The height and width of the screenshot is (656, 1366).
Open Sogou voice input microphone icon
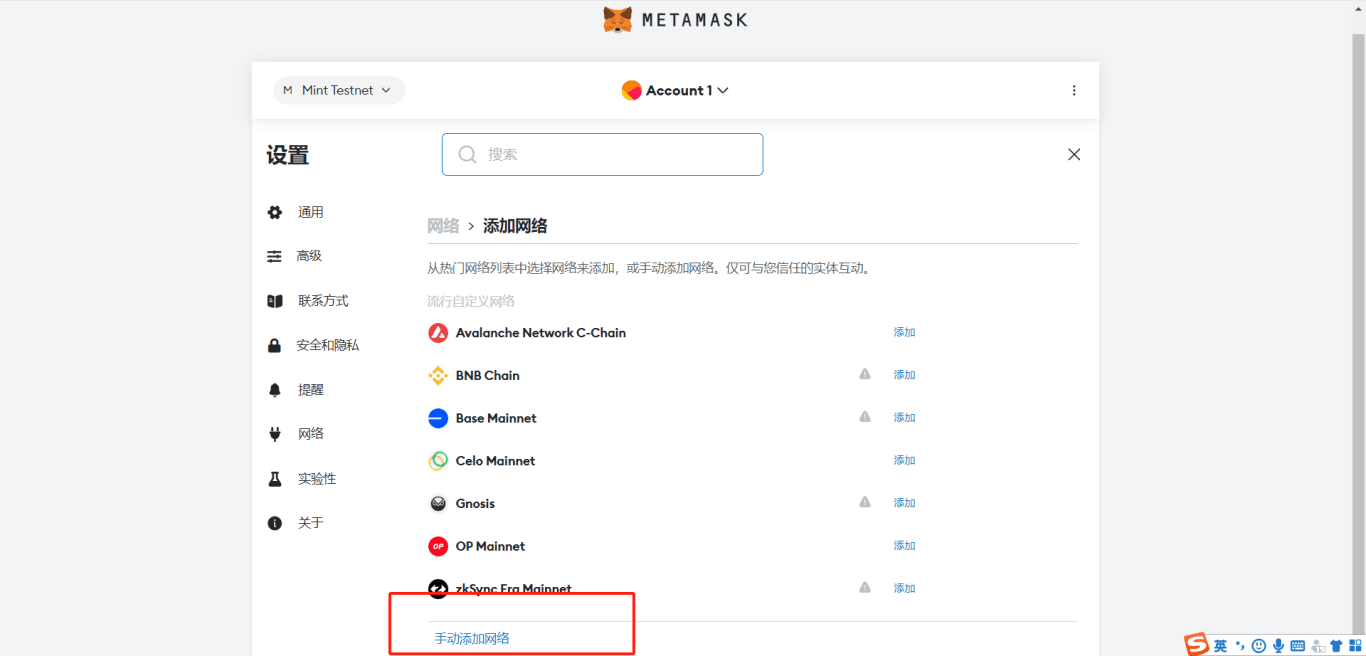(1277, 645)
